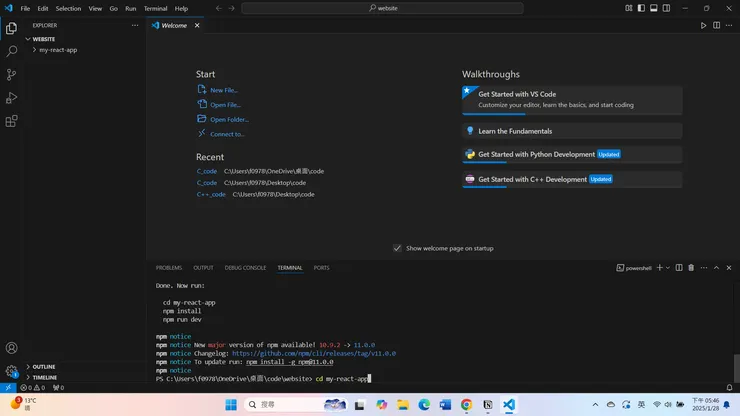The width and height of the screenshot is (740, 416).
Task: Open the Extensions view
Action: tap(11, 121)
